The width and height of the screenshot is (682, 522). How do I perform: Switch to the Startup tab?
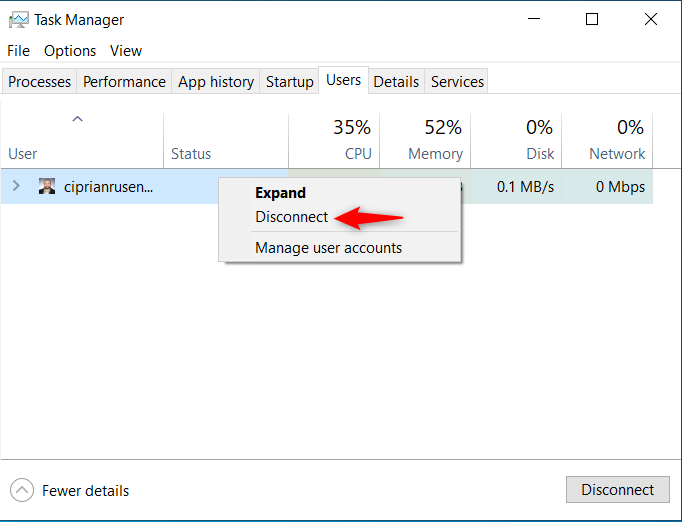coord(289,81)
